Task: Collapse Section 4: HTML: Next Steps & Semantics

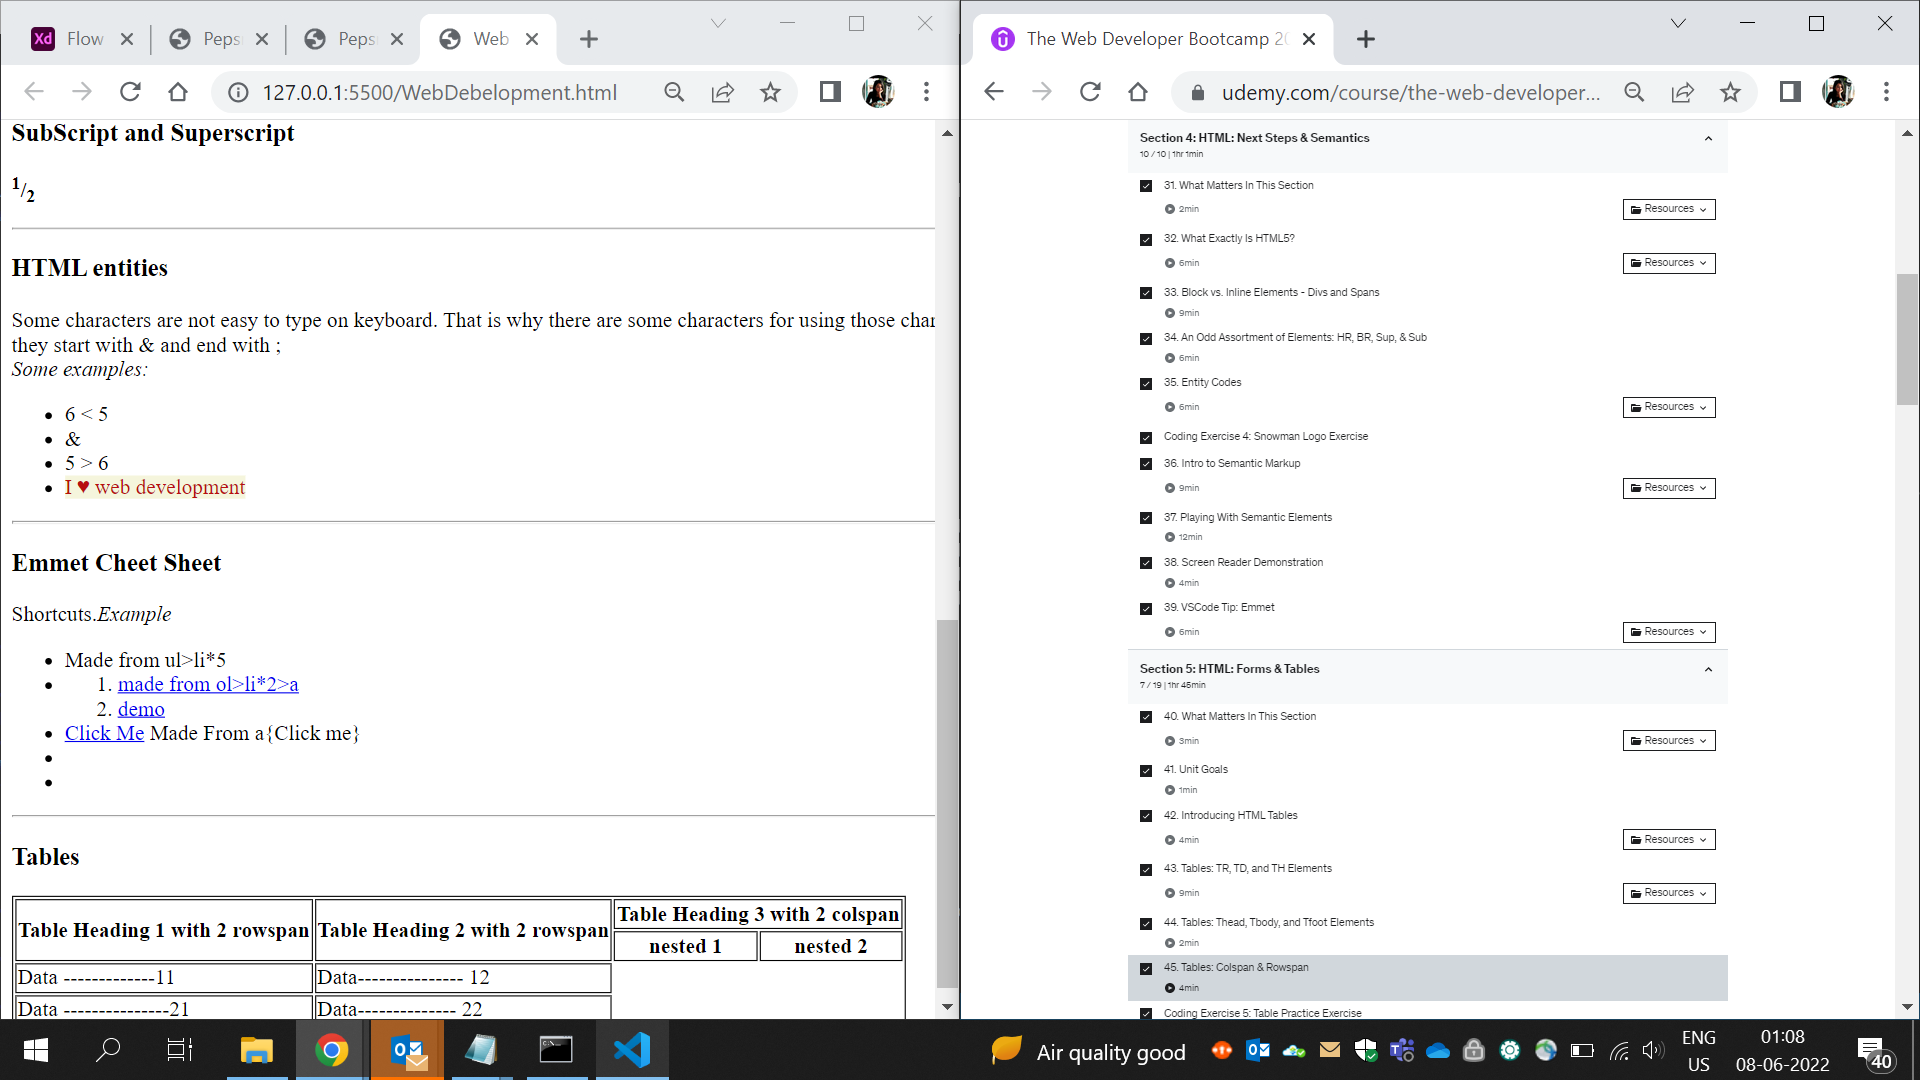Action: pos(1708,139)
